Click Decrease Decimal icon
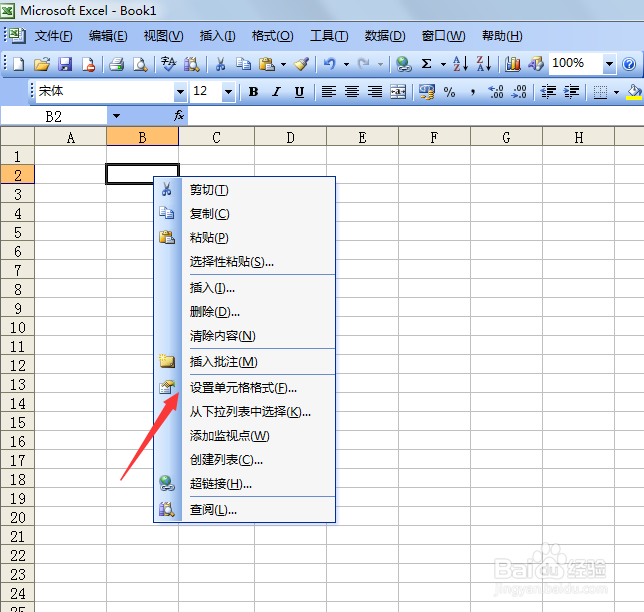The width and height of the screenshot is (644, 612). point(519,92)
